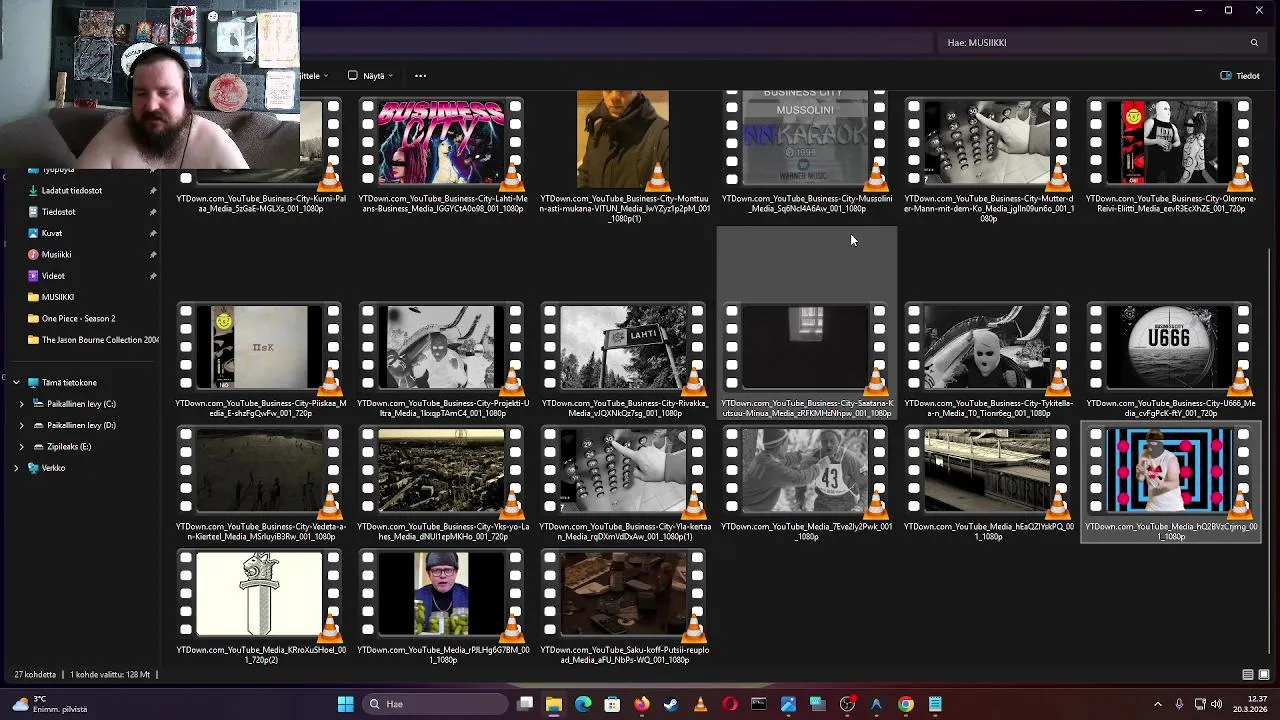The image size is (1280, 720).
Task: Click the microphone icon in the system tray
Action: 1179,704
